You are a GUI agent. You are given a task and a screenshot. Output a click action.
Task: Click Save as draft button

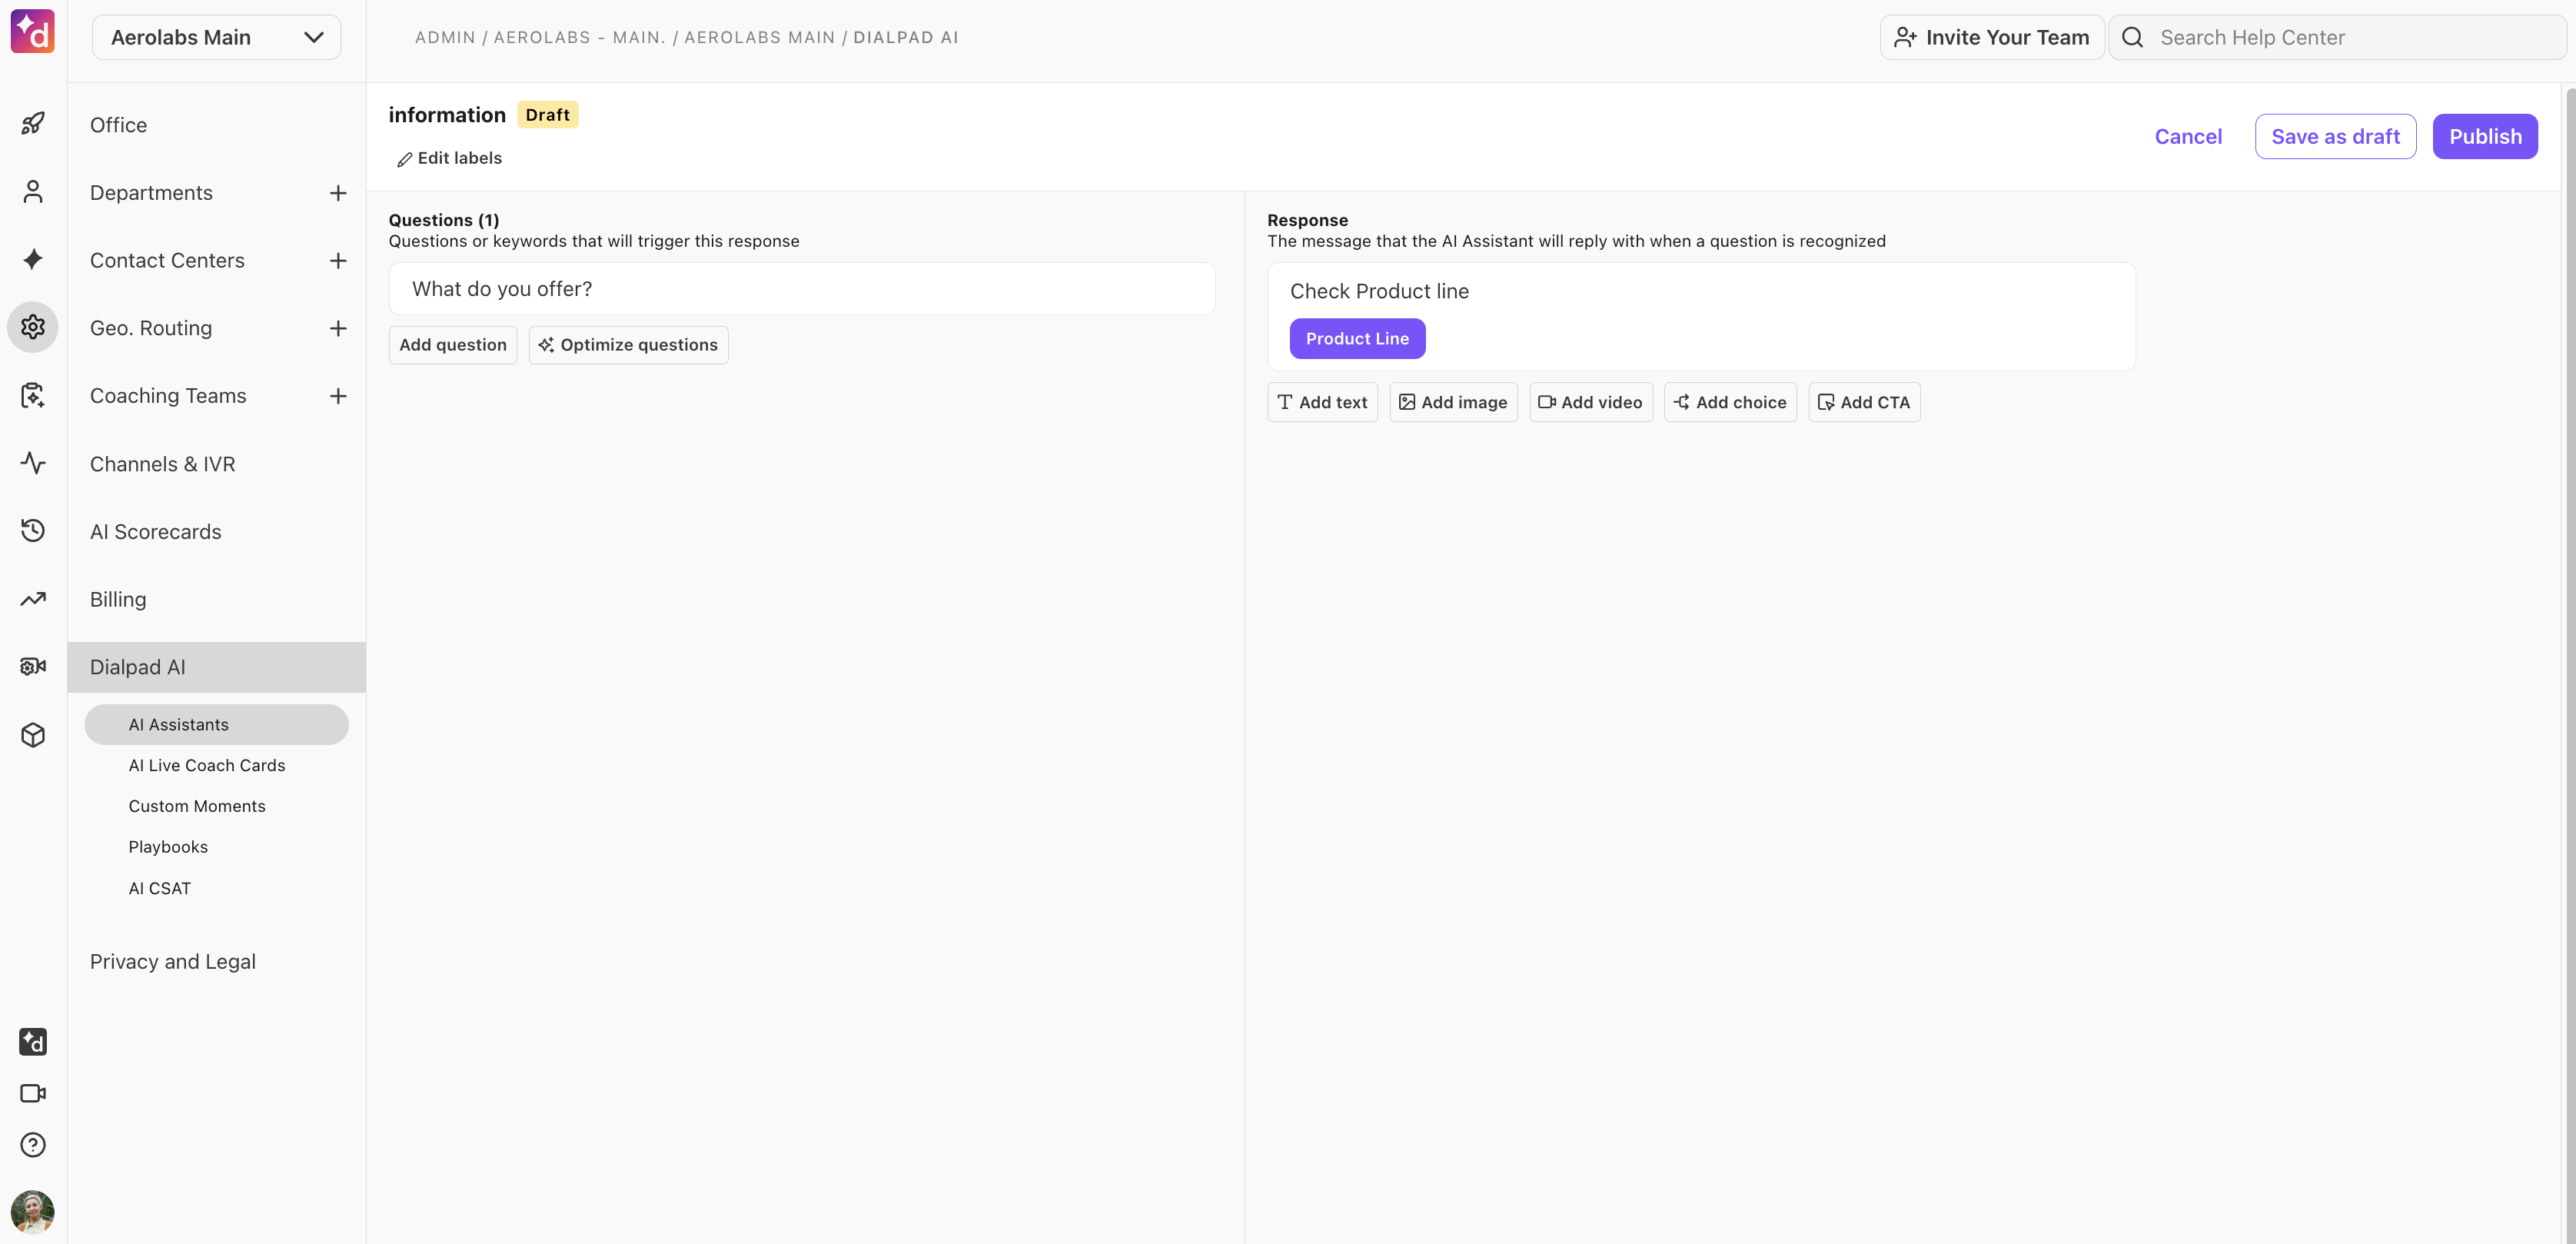coord(2335,136)
